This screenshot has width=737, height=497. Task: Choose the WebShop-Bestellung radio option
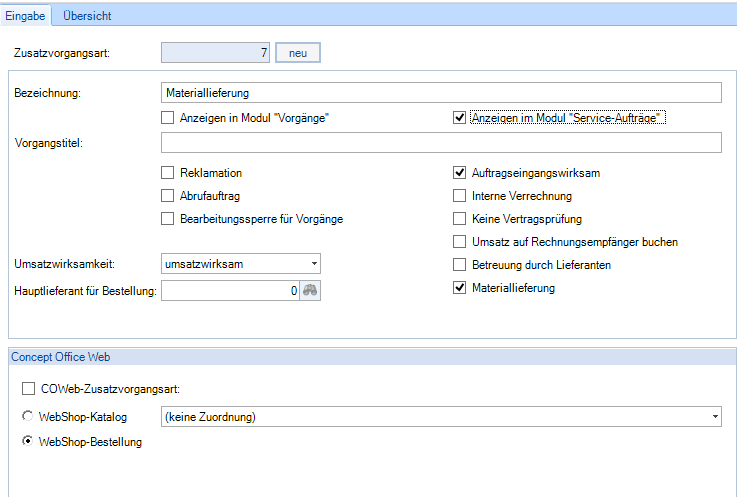26,442
